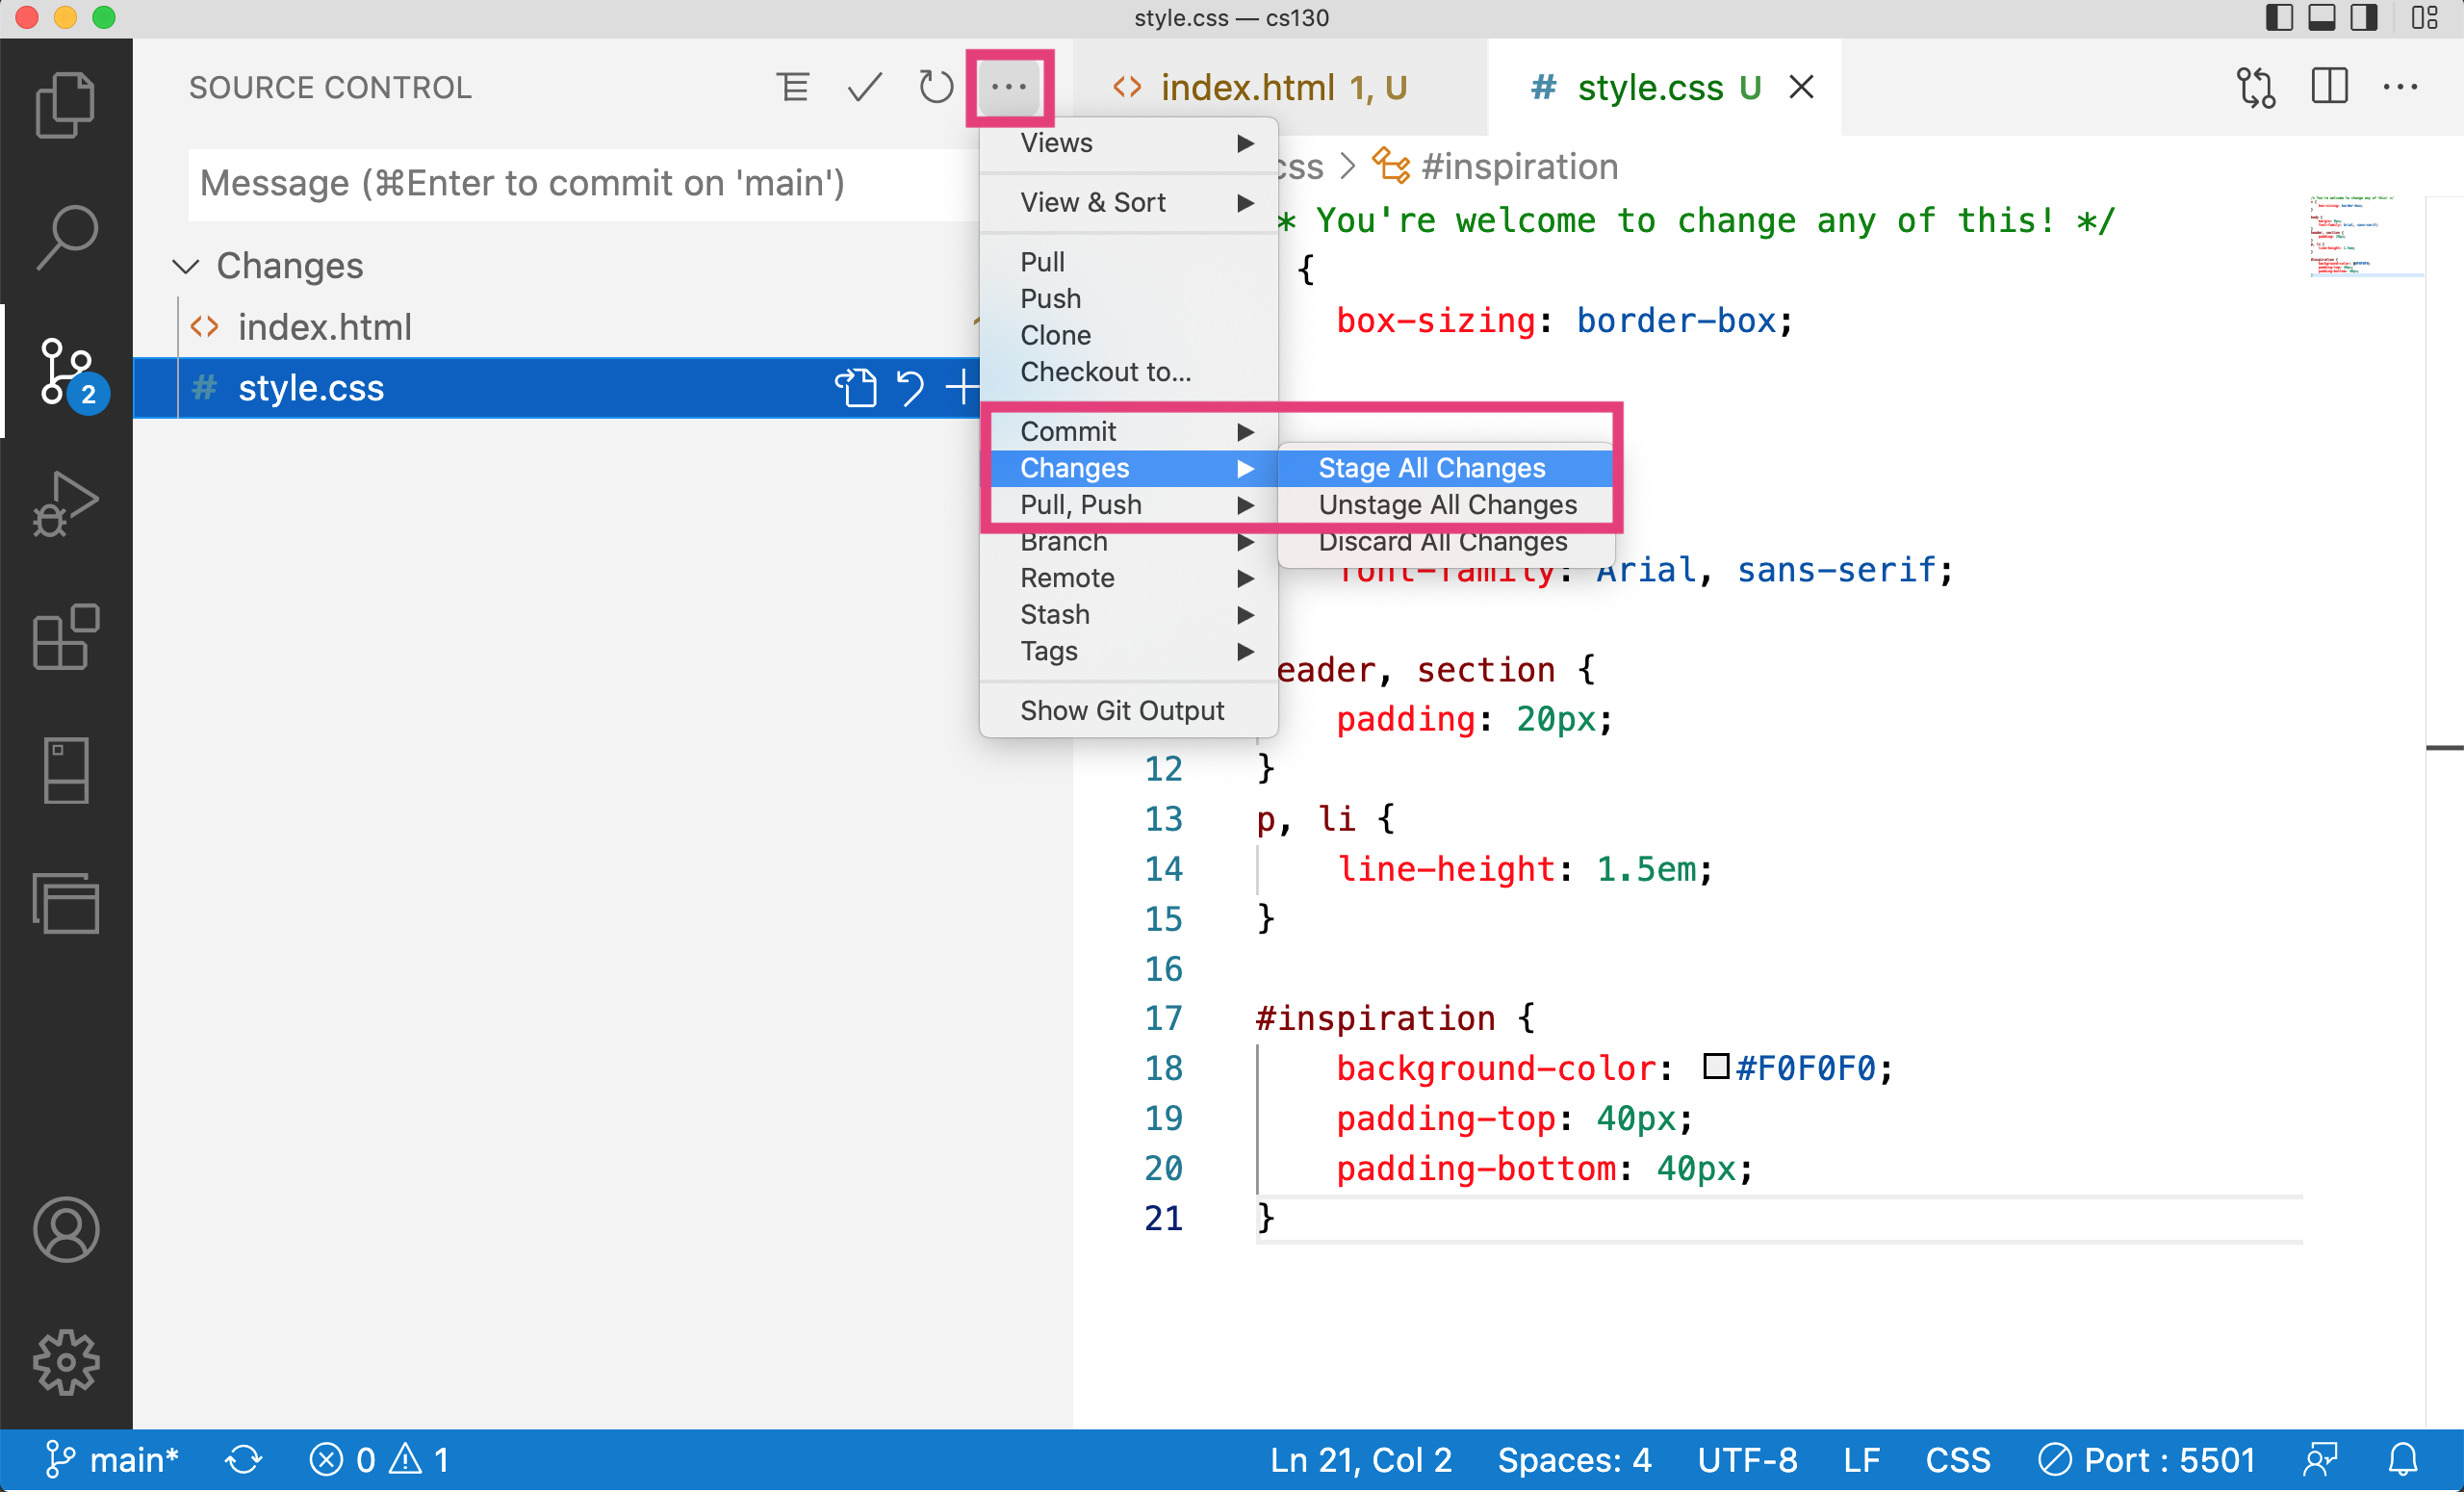Toggle primary side bar layout button
The width and height of the screenshot is (2464, 1492).
coord(2278,18)
